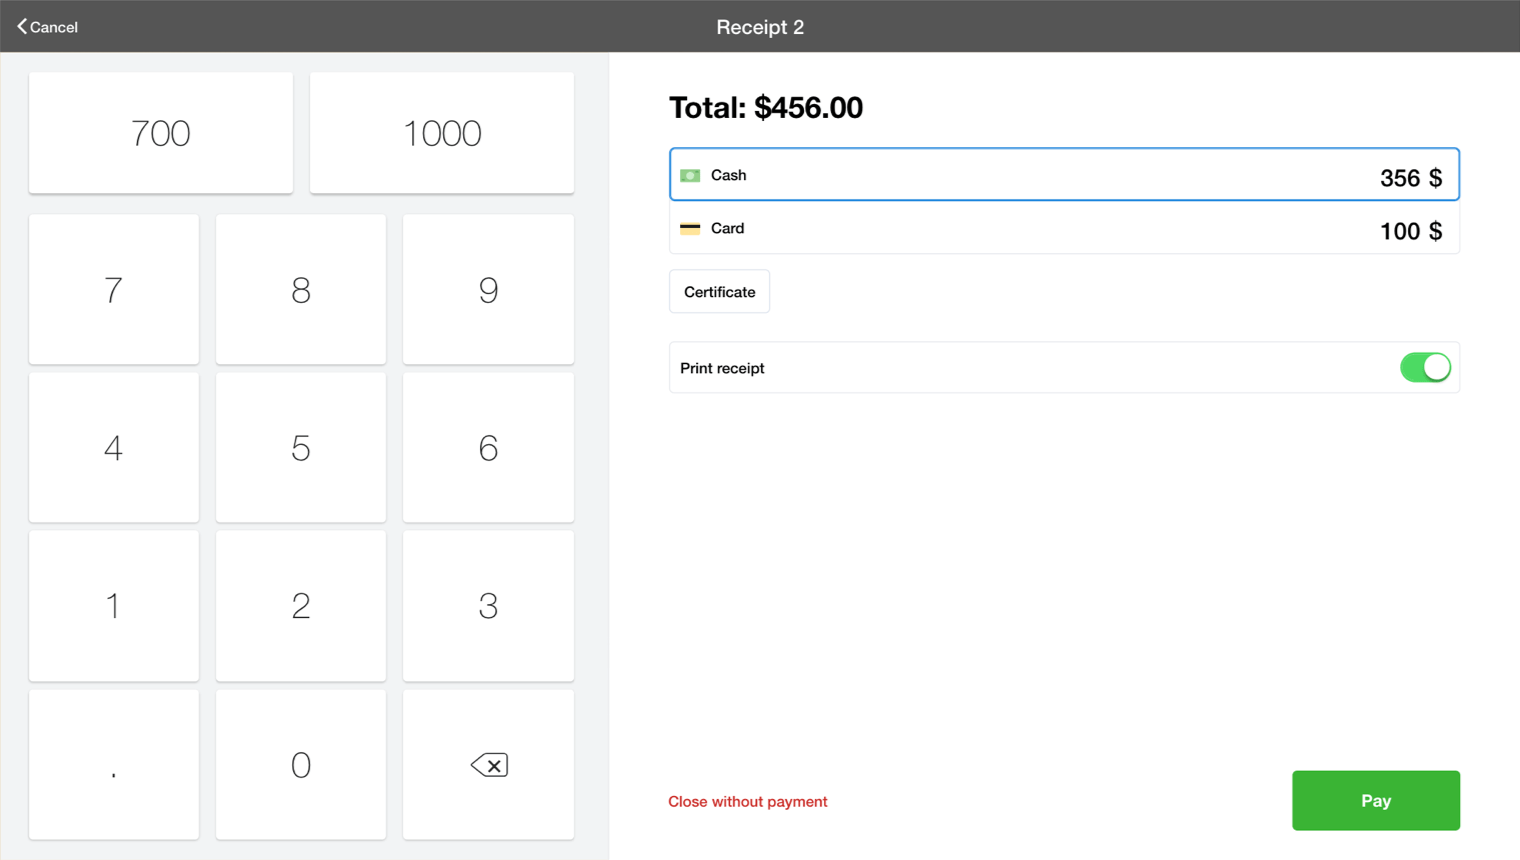This screenshot has height=860, width=1520.
Task: Choose Close without payment
Action: click(x=747, y=800)
